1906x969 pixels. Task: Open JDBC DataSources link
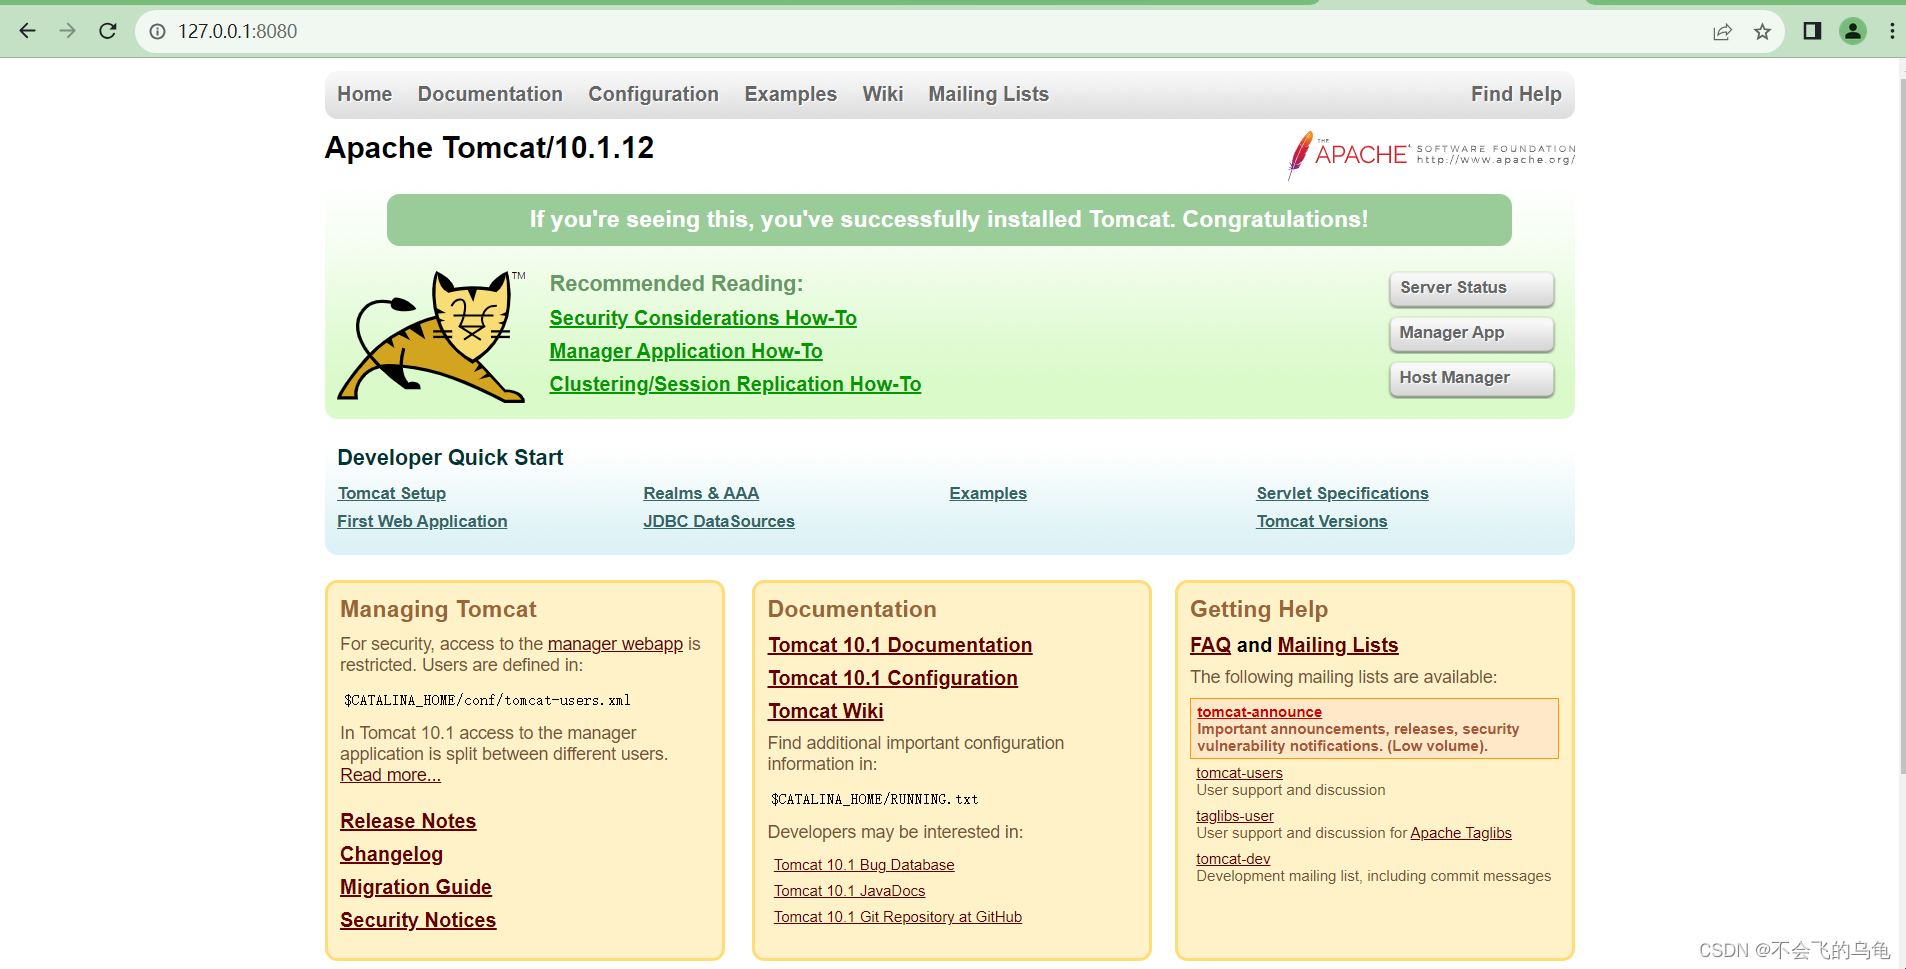pos(719,521)
